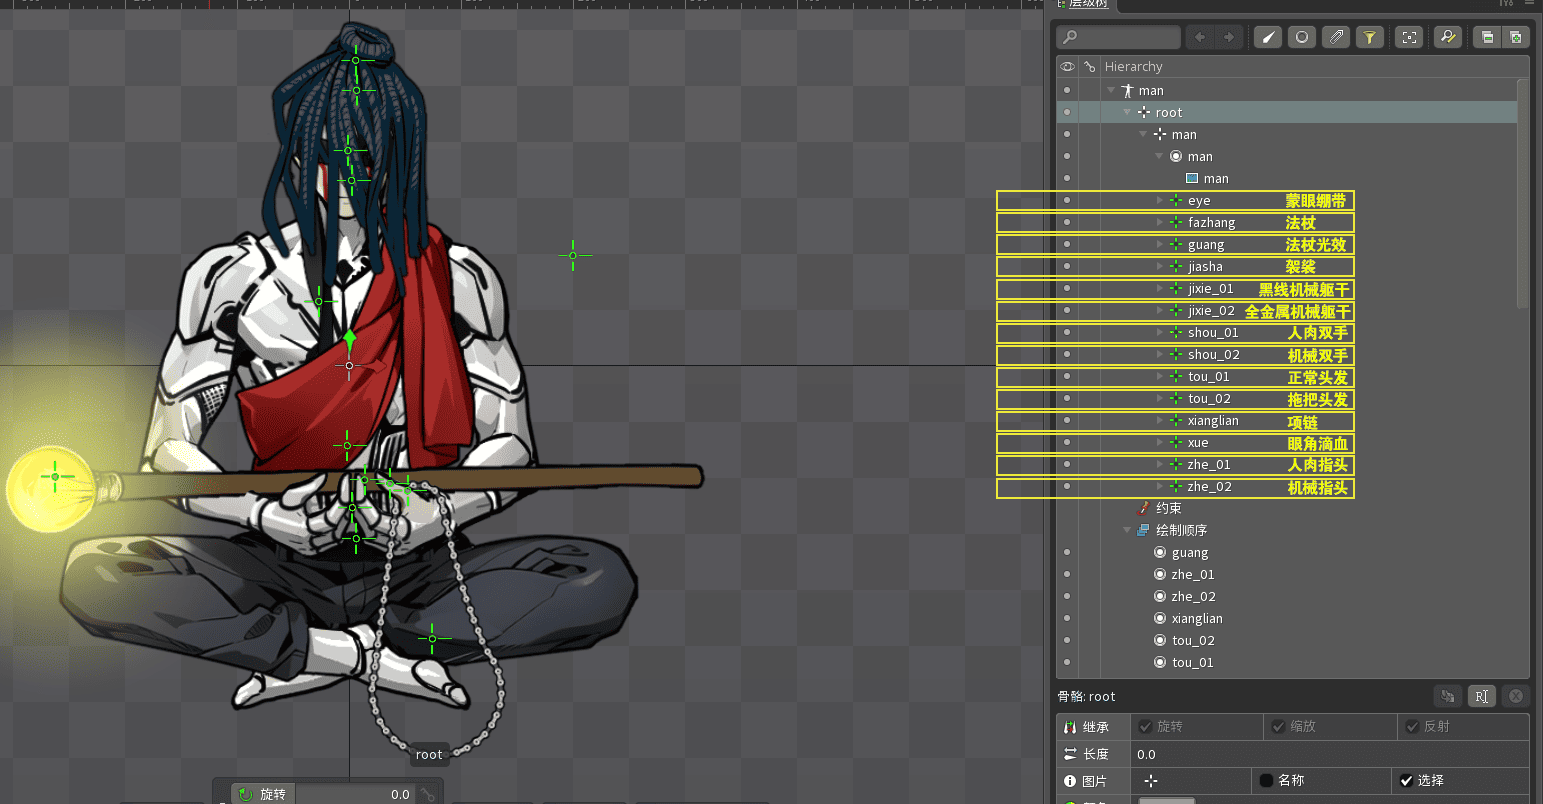Toggle the attachment filter paperclip icon
The width and height of the screenshot is (1543, 804).
(x=1336, y=38)
